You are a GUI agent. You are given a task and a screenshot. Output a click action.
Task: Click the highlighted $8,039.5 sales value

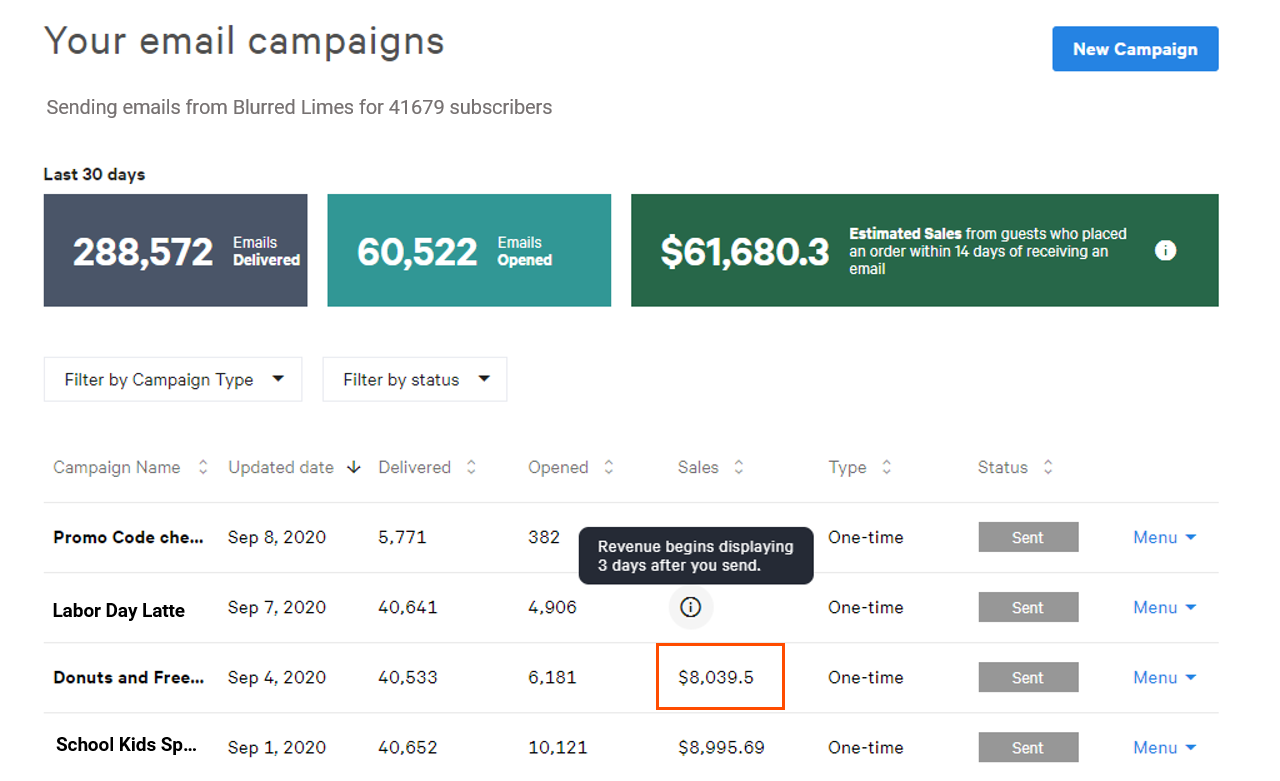coord(720,677)
